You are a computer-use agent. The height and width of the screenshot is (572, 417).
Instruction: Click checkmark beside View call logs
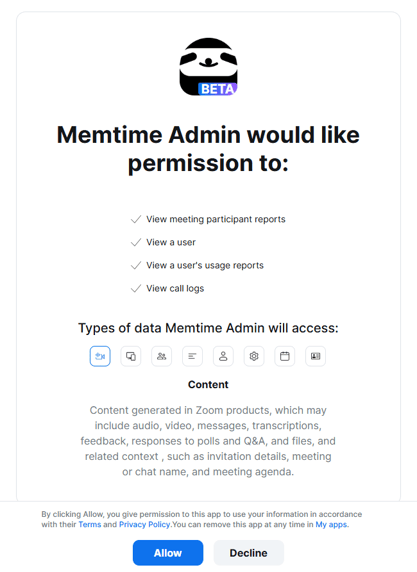(136, 289)
